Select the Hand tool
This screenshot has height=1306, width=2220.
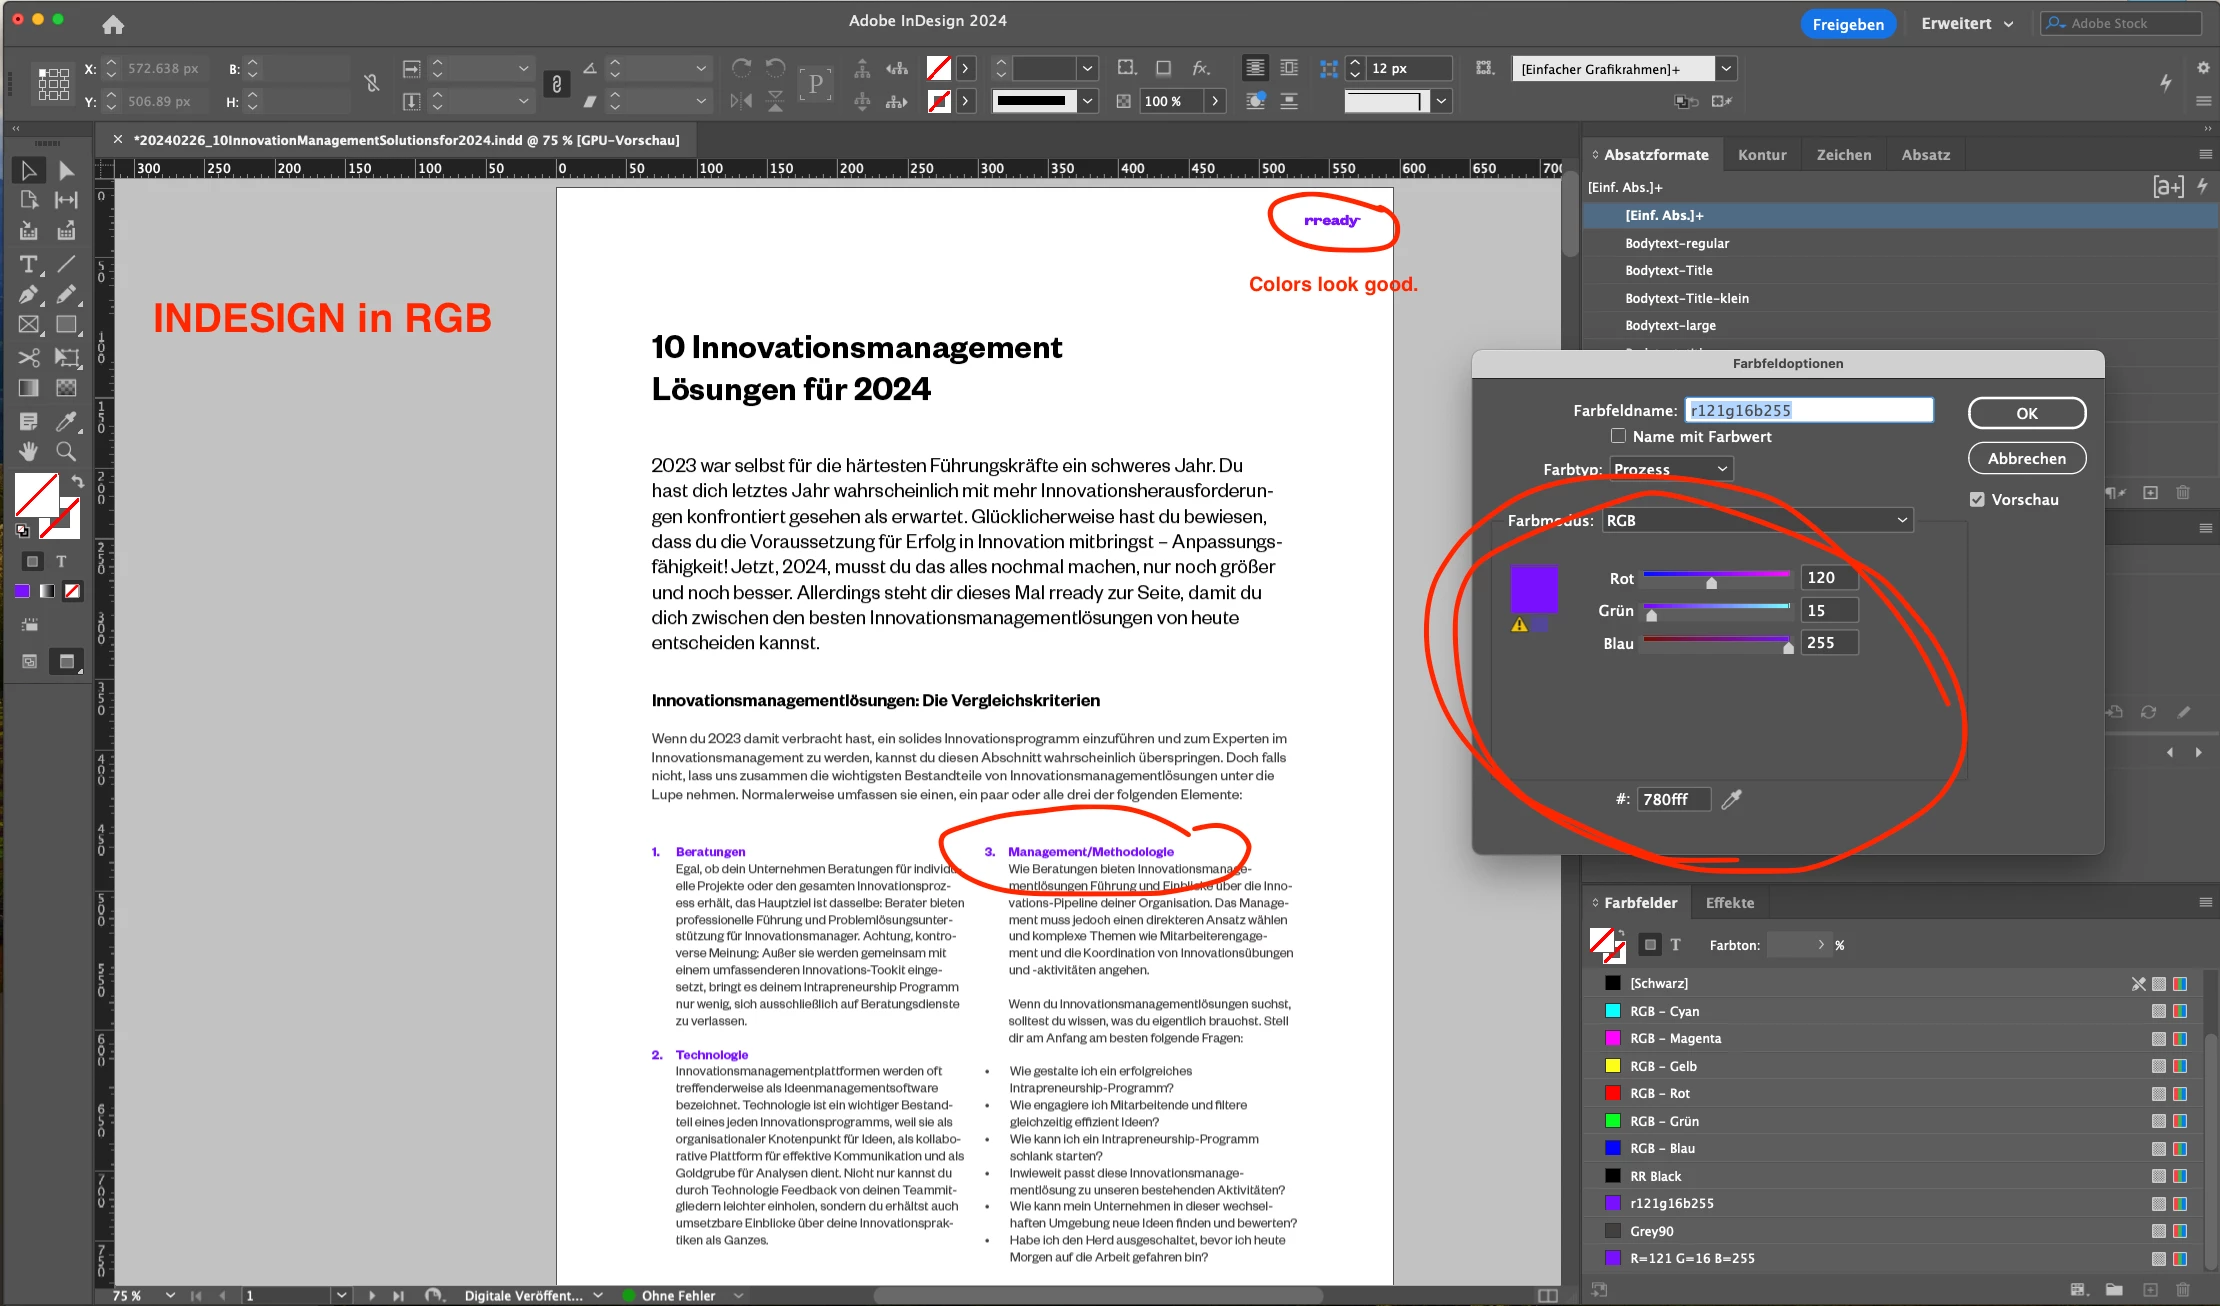[28, 451]
